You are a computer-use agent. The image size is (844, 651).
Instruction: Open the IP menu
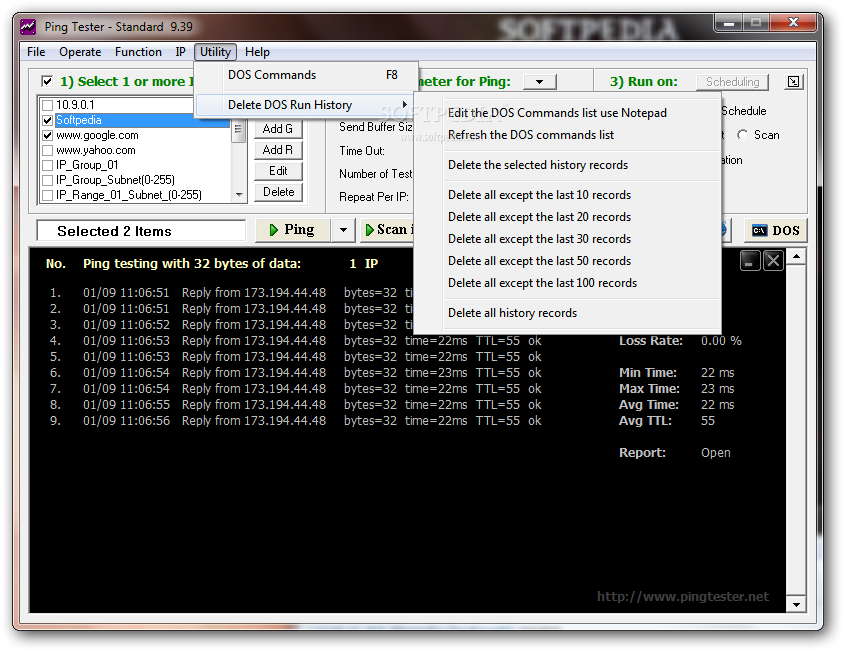click(x=180, y=52)
